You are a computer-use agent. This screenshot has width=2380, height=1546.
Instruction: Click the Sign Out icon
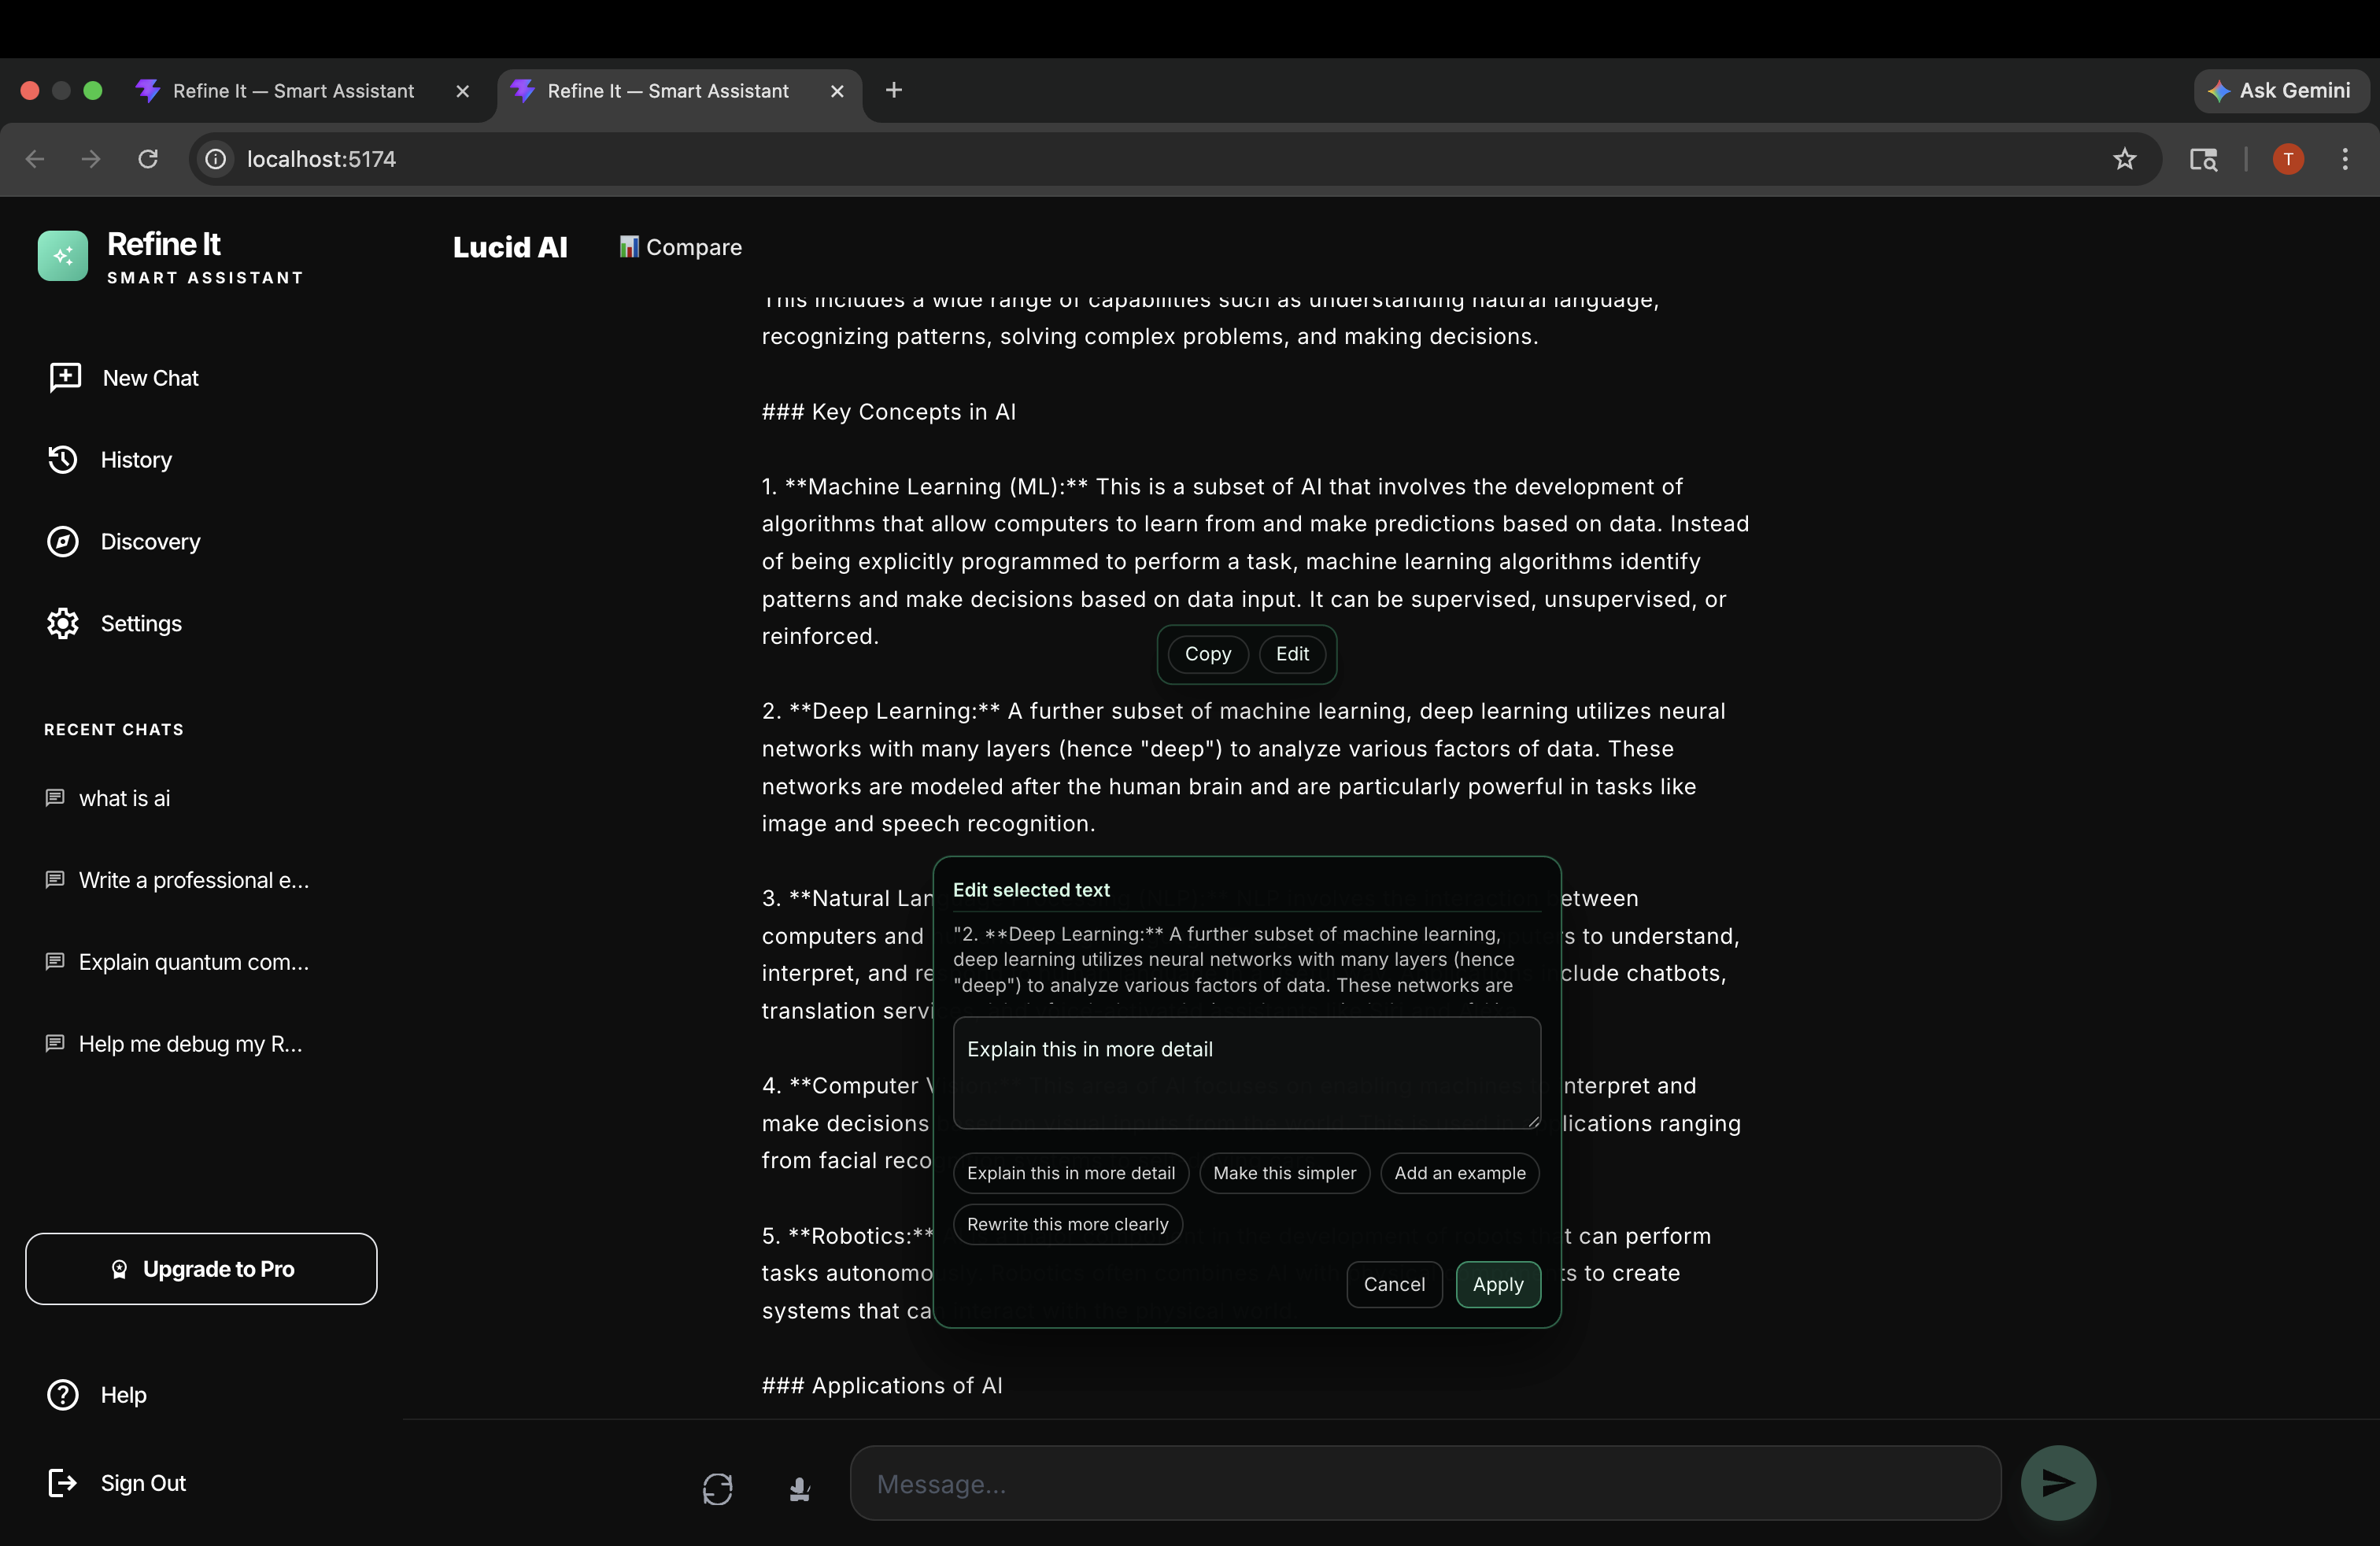point(63,1483)
